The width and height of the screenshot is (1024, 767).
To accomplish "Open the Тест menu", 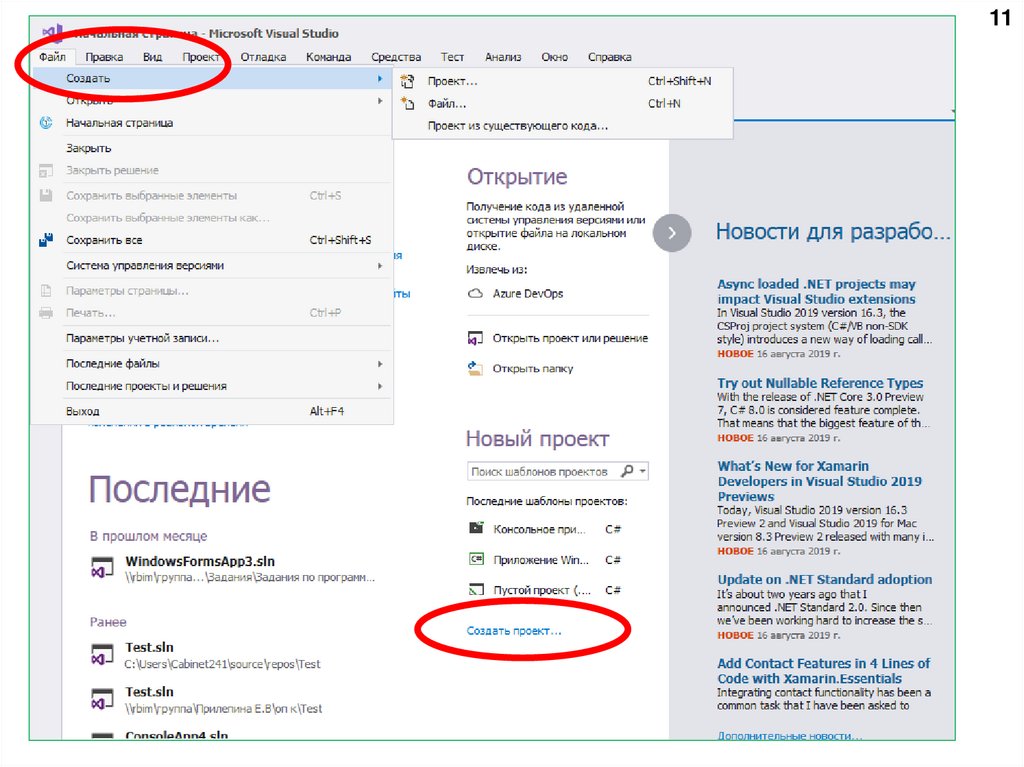I will (452, 57).
